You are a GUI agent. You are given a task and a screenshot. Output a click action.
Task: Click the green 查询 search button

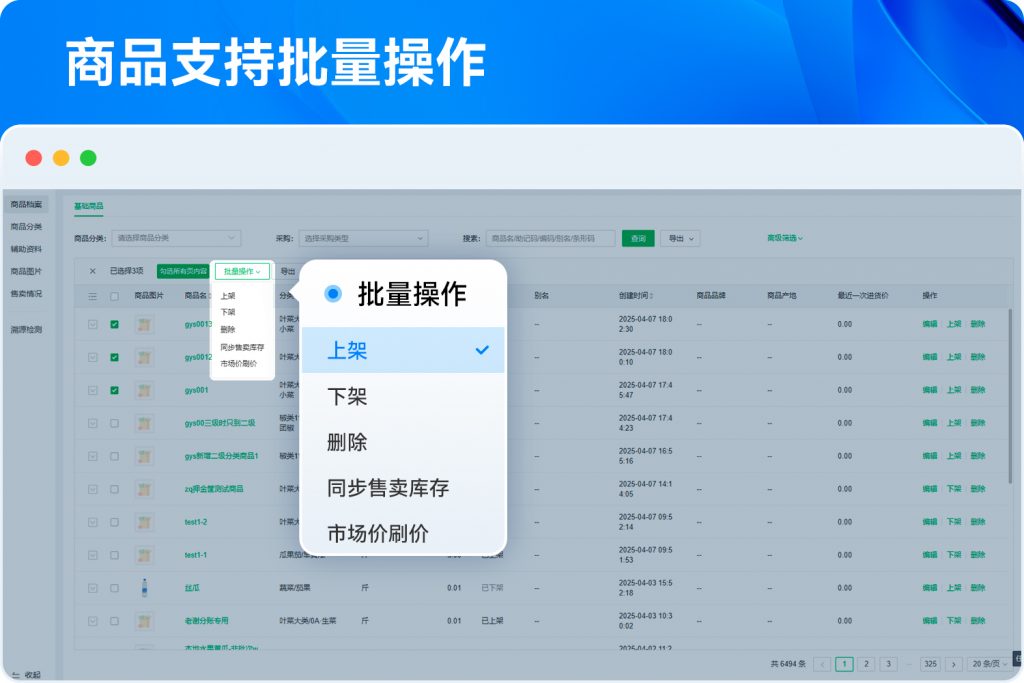coord(638,238)
